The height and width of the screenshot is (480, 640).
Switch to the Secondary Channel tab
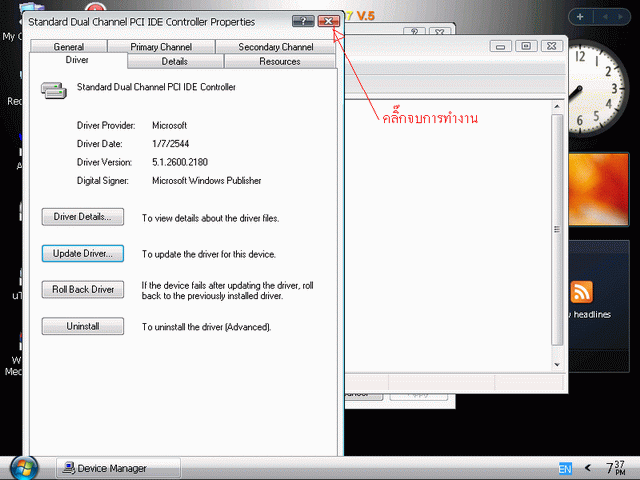point(276,47)
